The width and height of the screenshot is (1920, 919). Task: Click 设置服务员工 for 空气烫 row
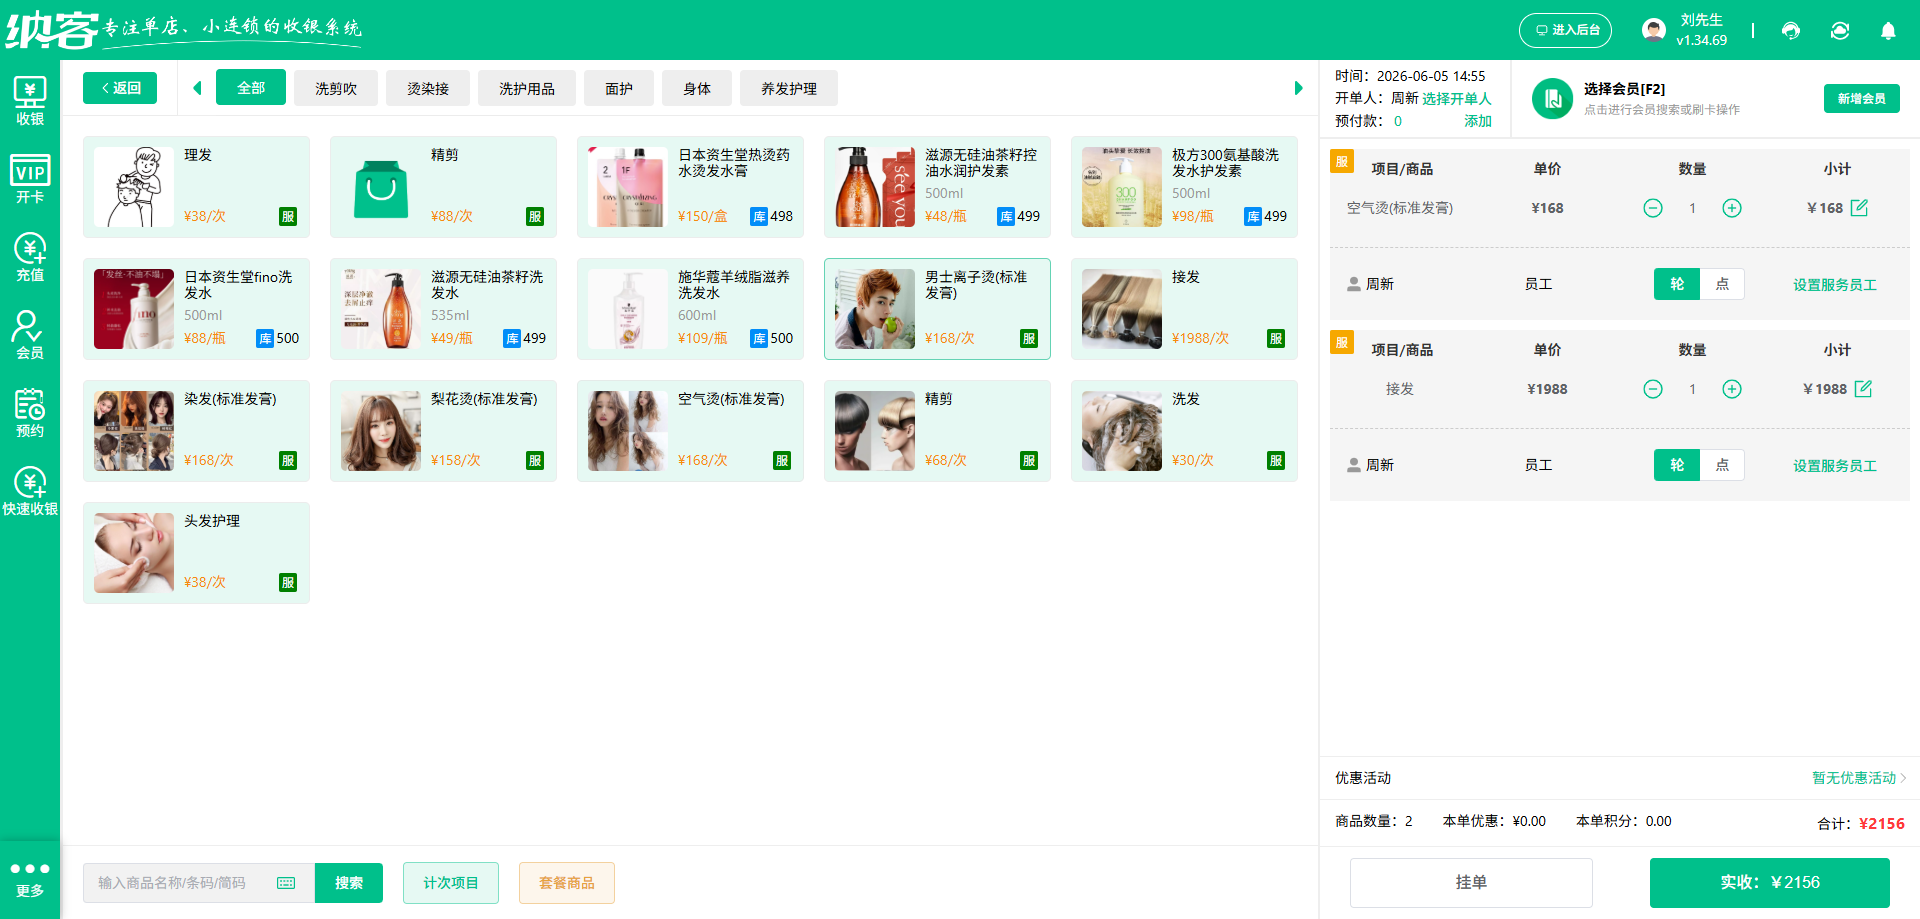(1835, 285)
